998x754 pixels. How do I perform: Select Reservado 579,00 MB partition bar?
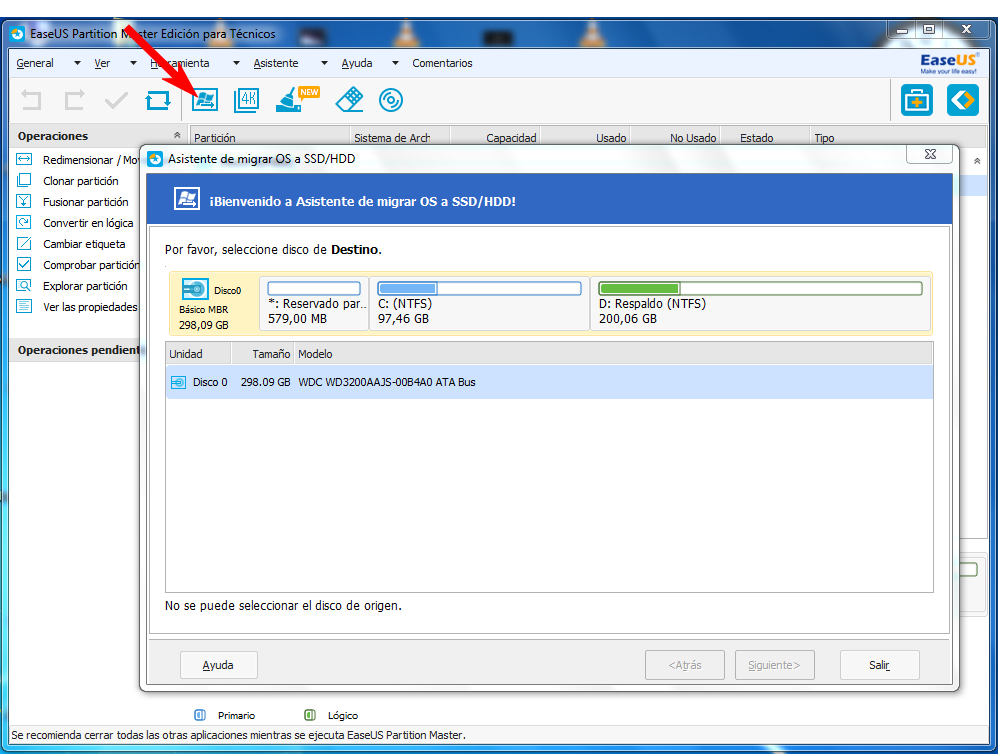click(x=314, y=303)
